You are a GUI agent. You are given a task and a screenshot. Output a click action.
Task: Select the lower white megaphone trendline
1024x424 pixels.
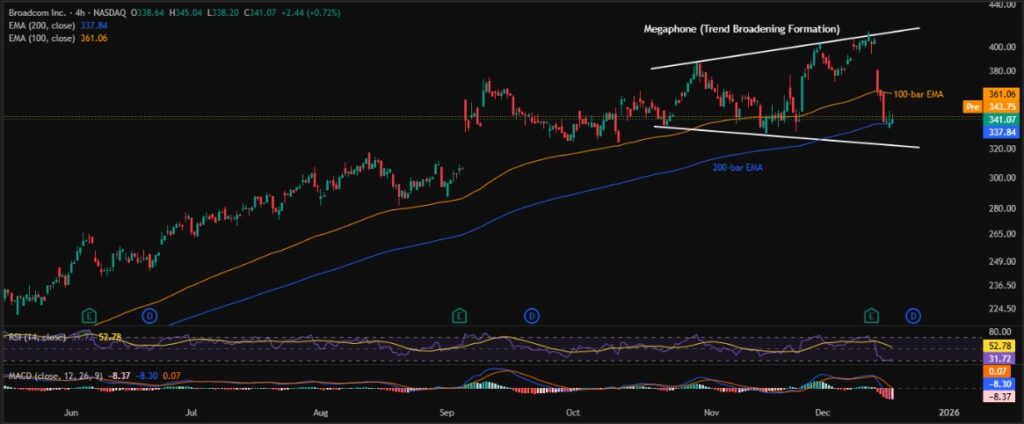click(x=787, y=137)
